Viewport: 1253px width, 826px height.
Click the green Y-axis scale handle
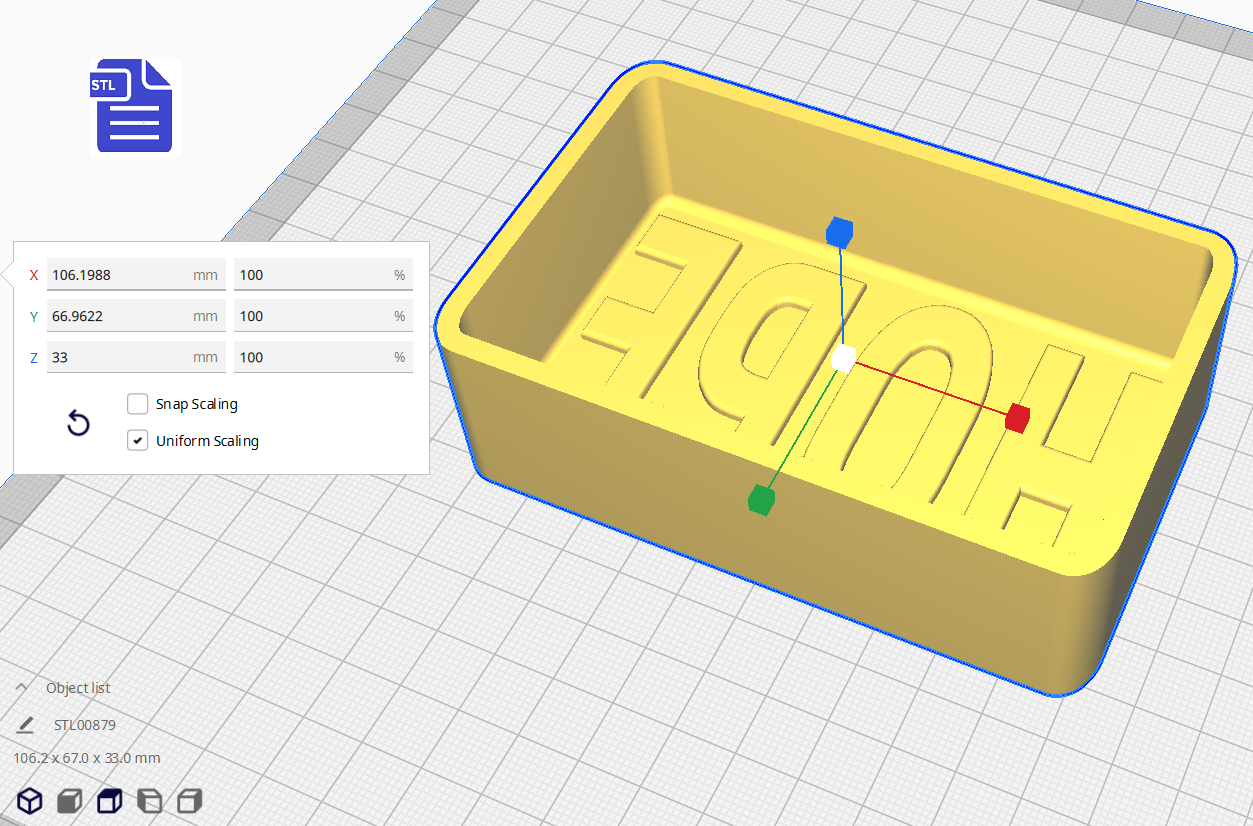tap(761, 499)
